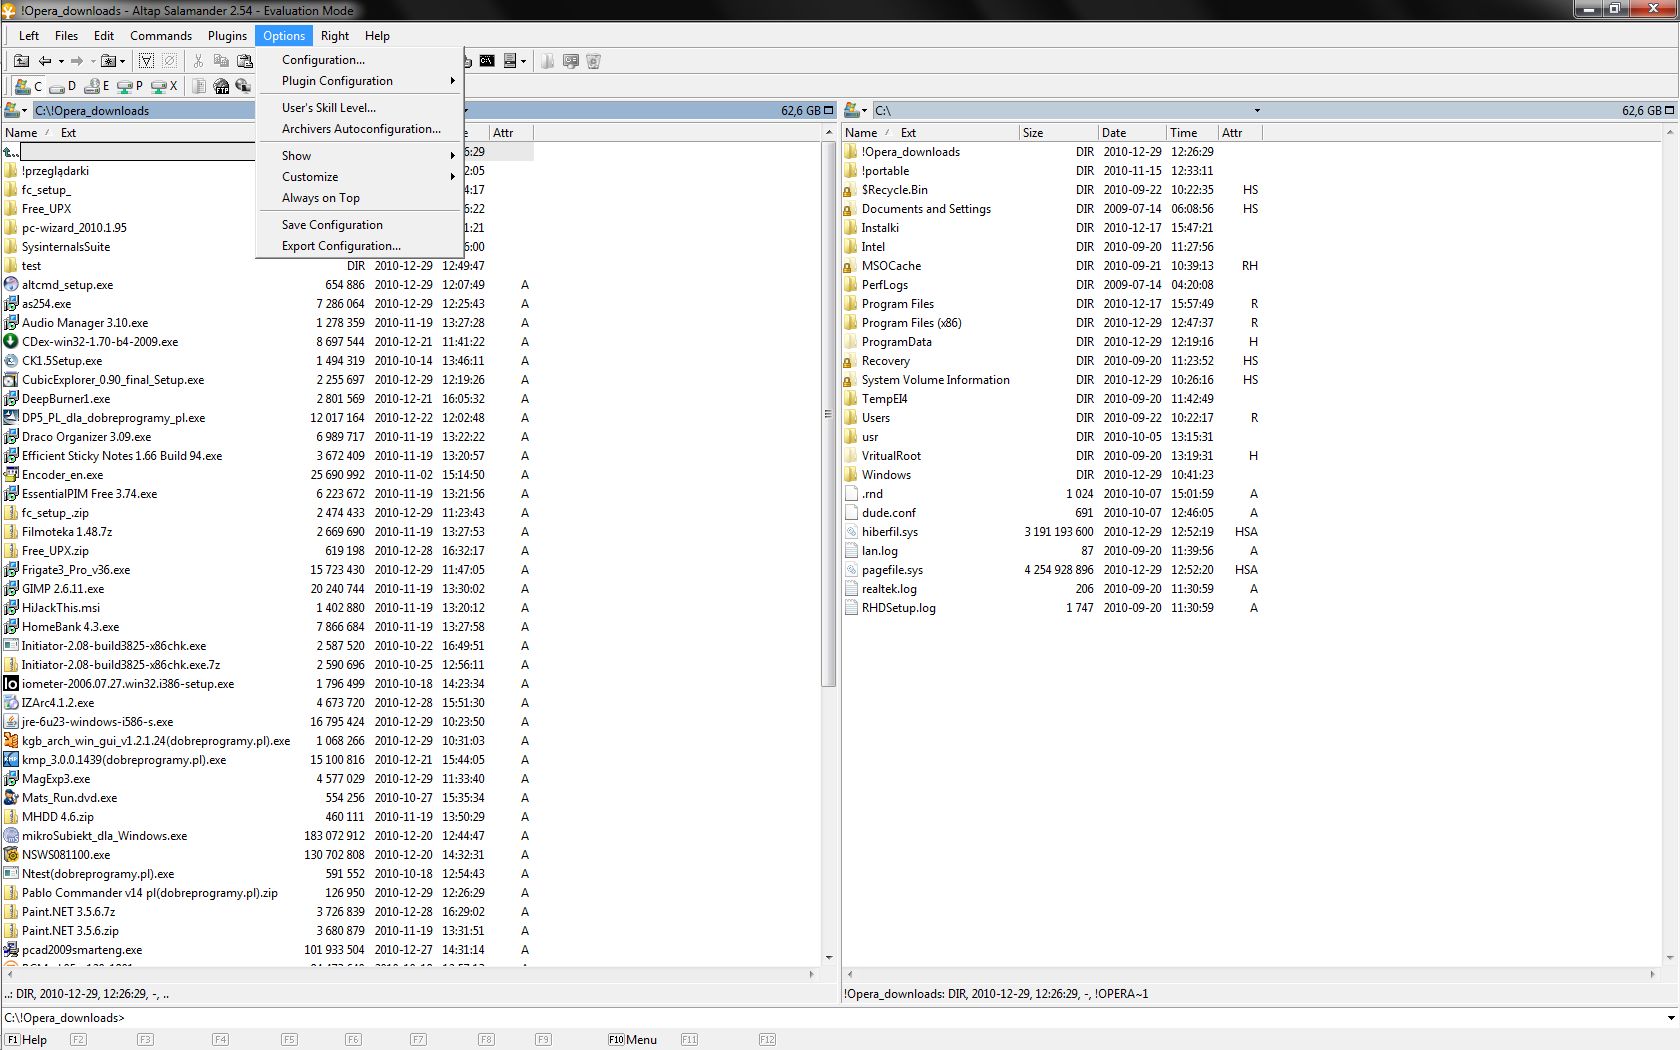1680x1050 pixels.
Task: Click the command line input field
Action: pos(895,1018)
